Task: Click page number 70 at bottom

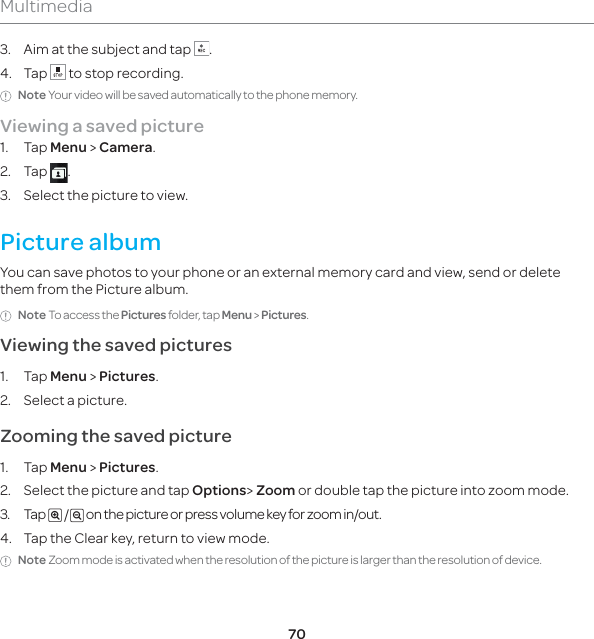Action: [297, 633]
